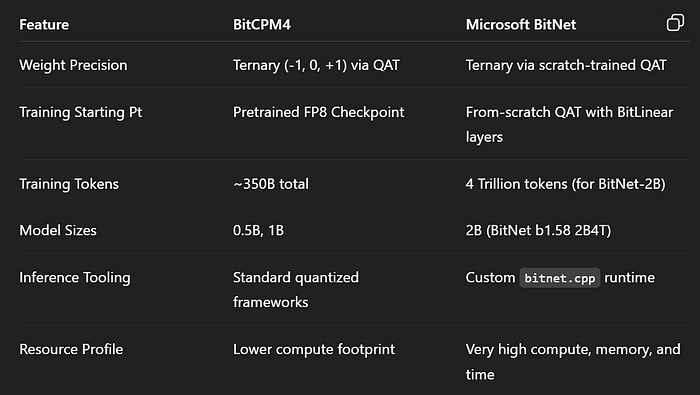Click the Inference Tooling row label
Screen dimensions: 700x395
pos(75,278)
